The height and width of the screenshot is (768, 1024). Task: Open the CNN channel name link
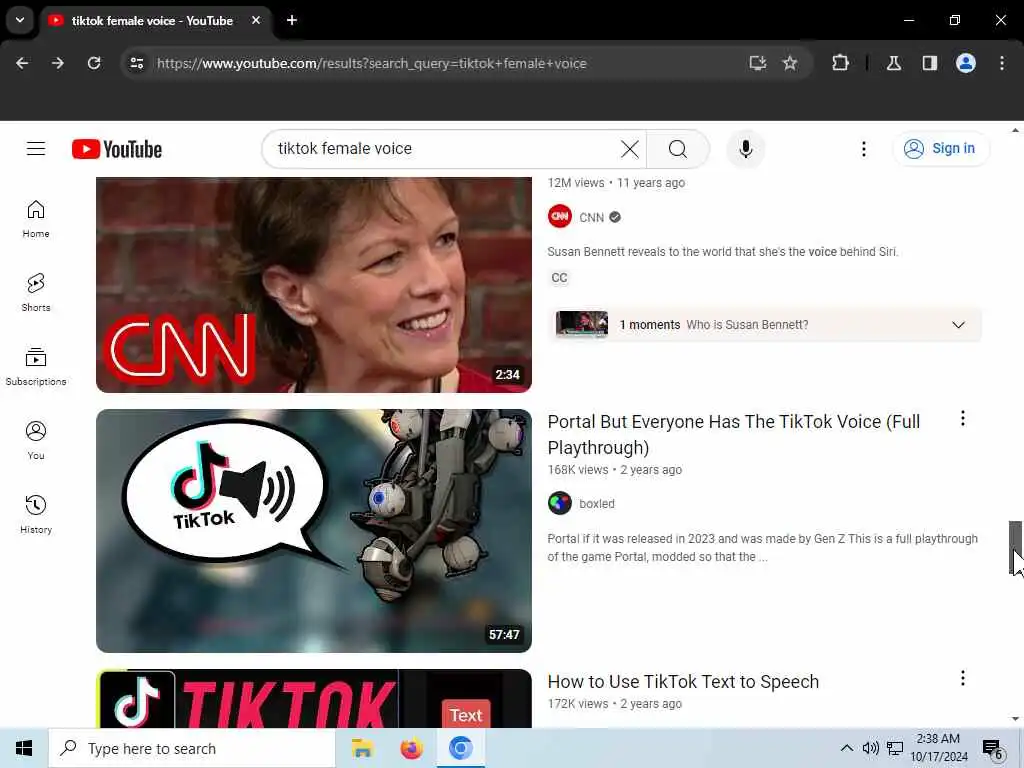(592, 217)
